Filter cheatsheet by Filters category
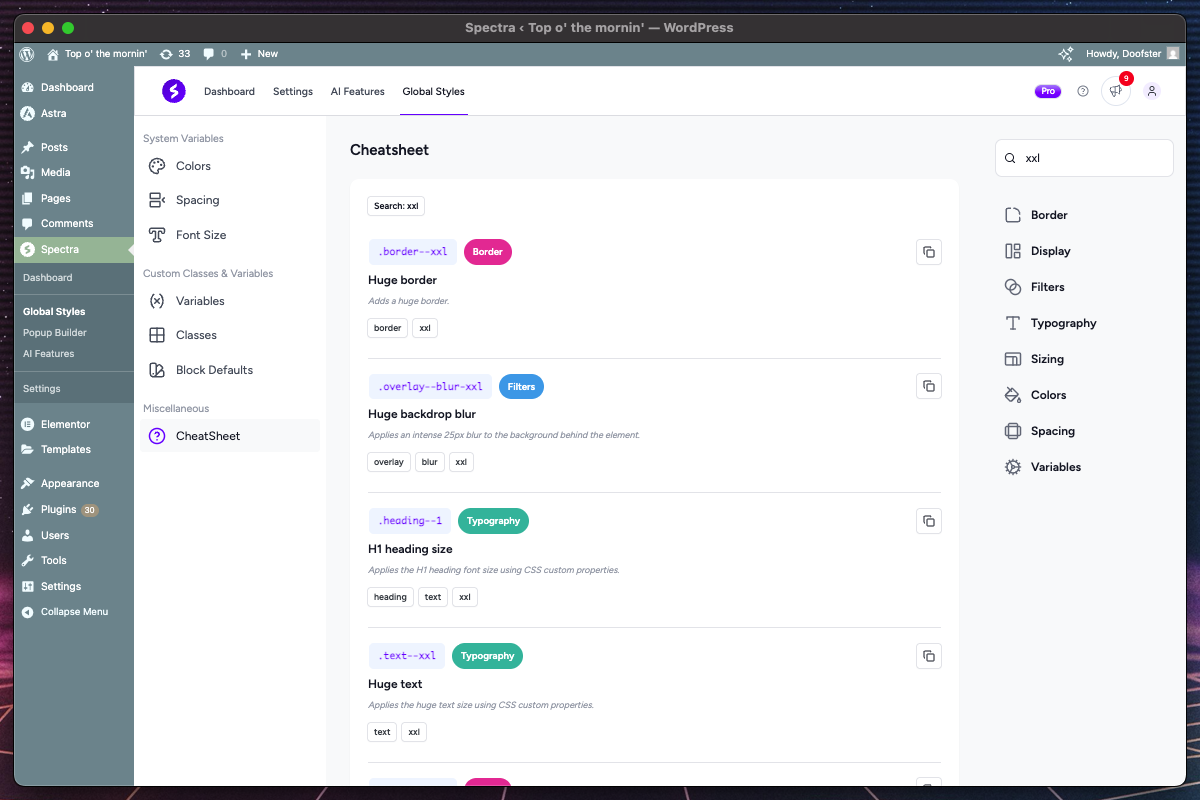 coord(1047,287)
